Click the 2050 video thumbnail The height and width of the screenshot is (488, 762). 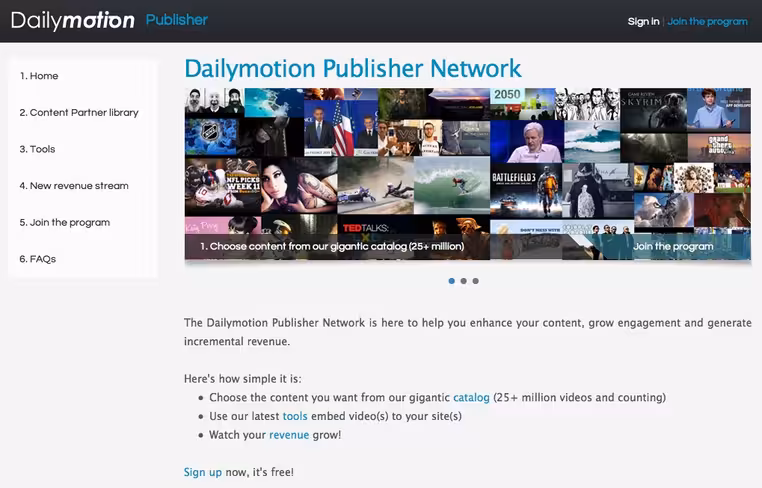[x=522, y=104]
